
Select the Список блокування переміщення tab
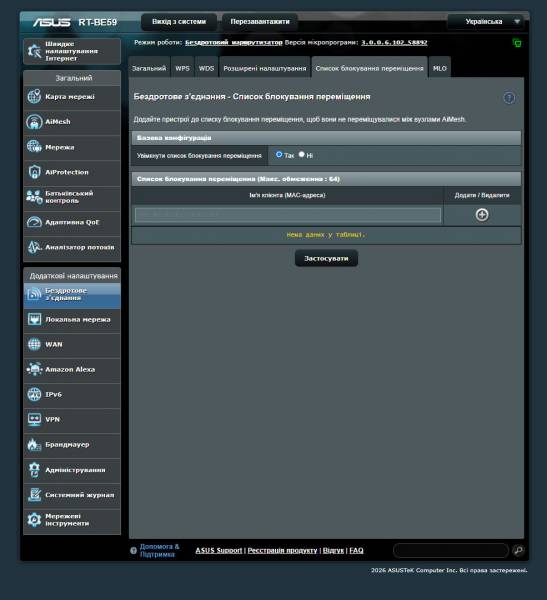pos(369,68)
